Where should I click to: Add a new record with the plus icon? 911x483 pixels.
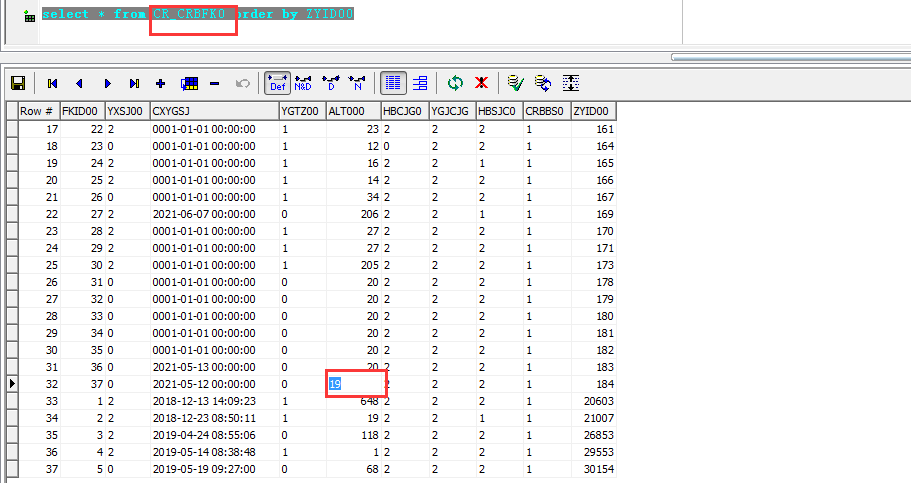click(161, 83)
